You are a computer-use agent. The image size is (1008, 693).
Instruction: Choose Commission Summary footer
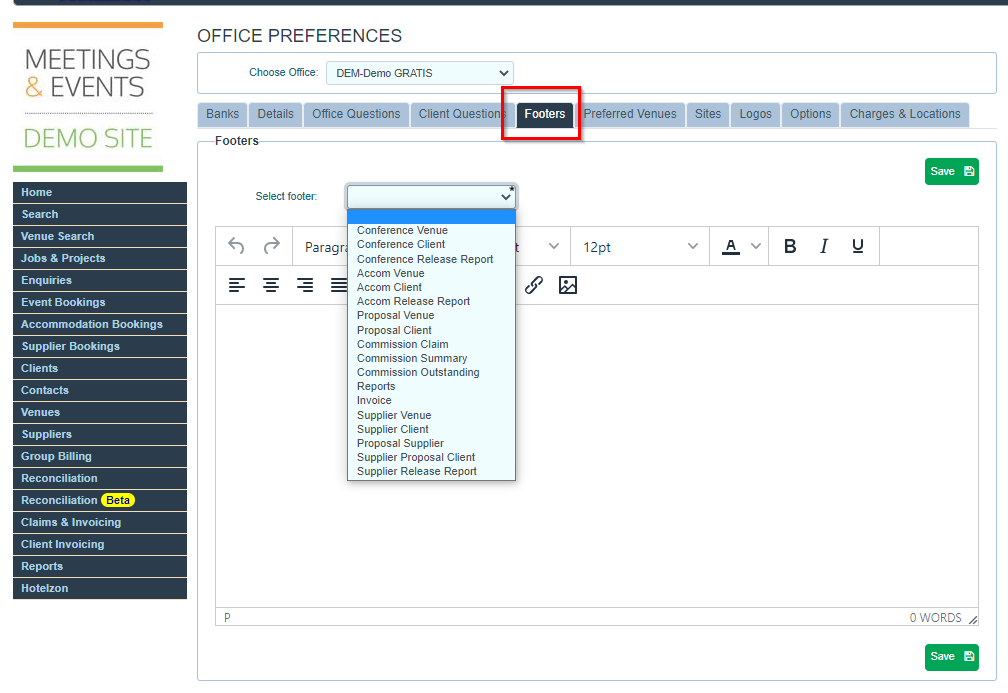click(431, 359)
